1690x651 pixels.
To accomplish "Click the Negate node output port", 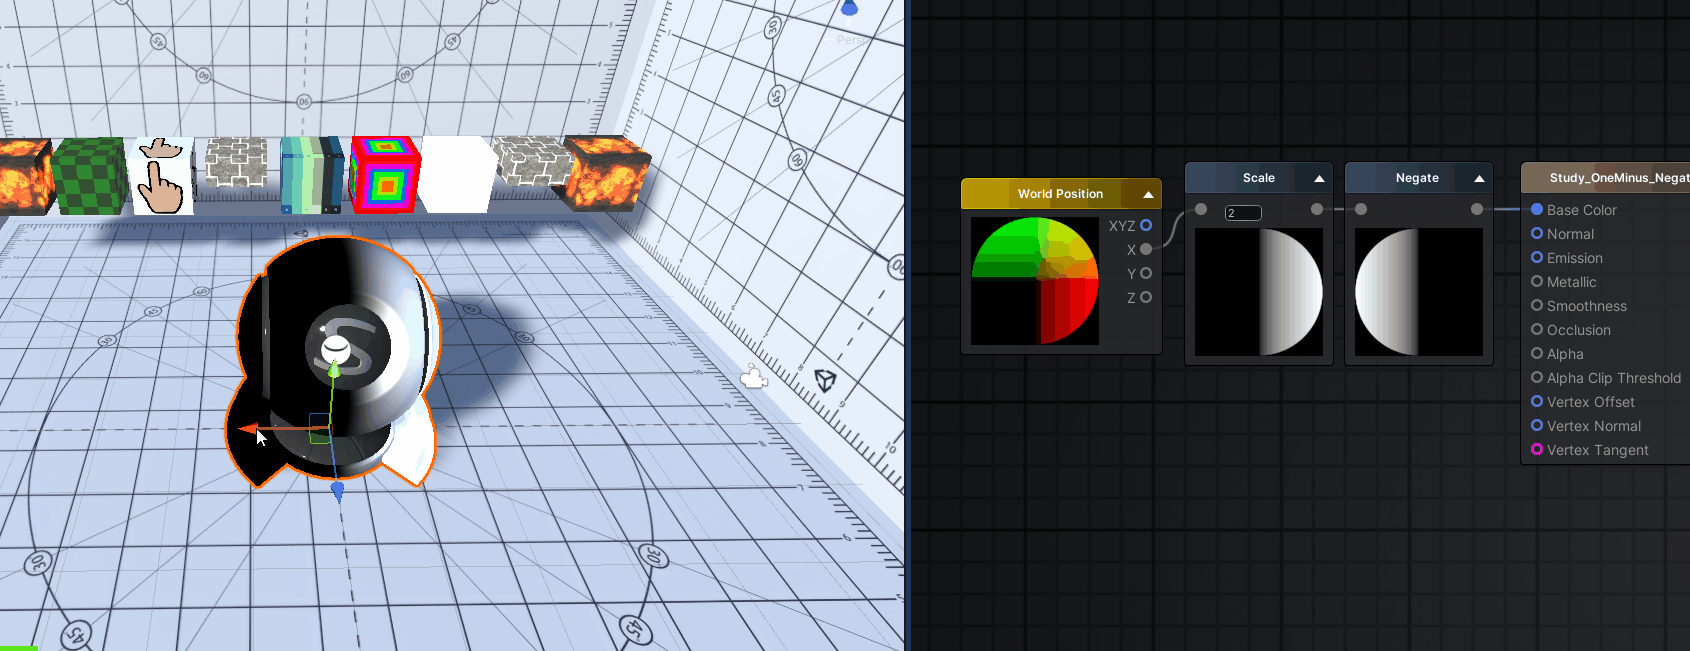I will (1477, 209).
